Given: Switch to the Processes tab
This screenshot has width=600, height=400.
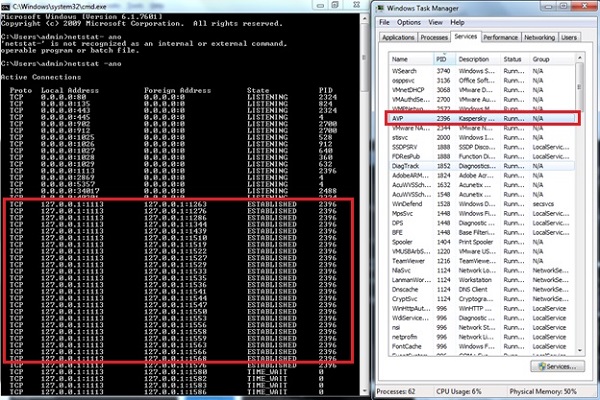Looking at the screenshot, I should [x=434, y=37].
